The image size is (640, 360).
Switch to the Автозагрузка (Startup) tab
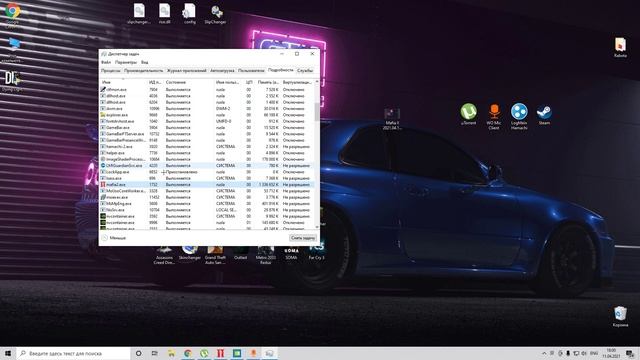pos(222,71)
